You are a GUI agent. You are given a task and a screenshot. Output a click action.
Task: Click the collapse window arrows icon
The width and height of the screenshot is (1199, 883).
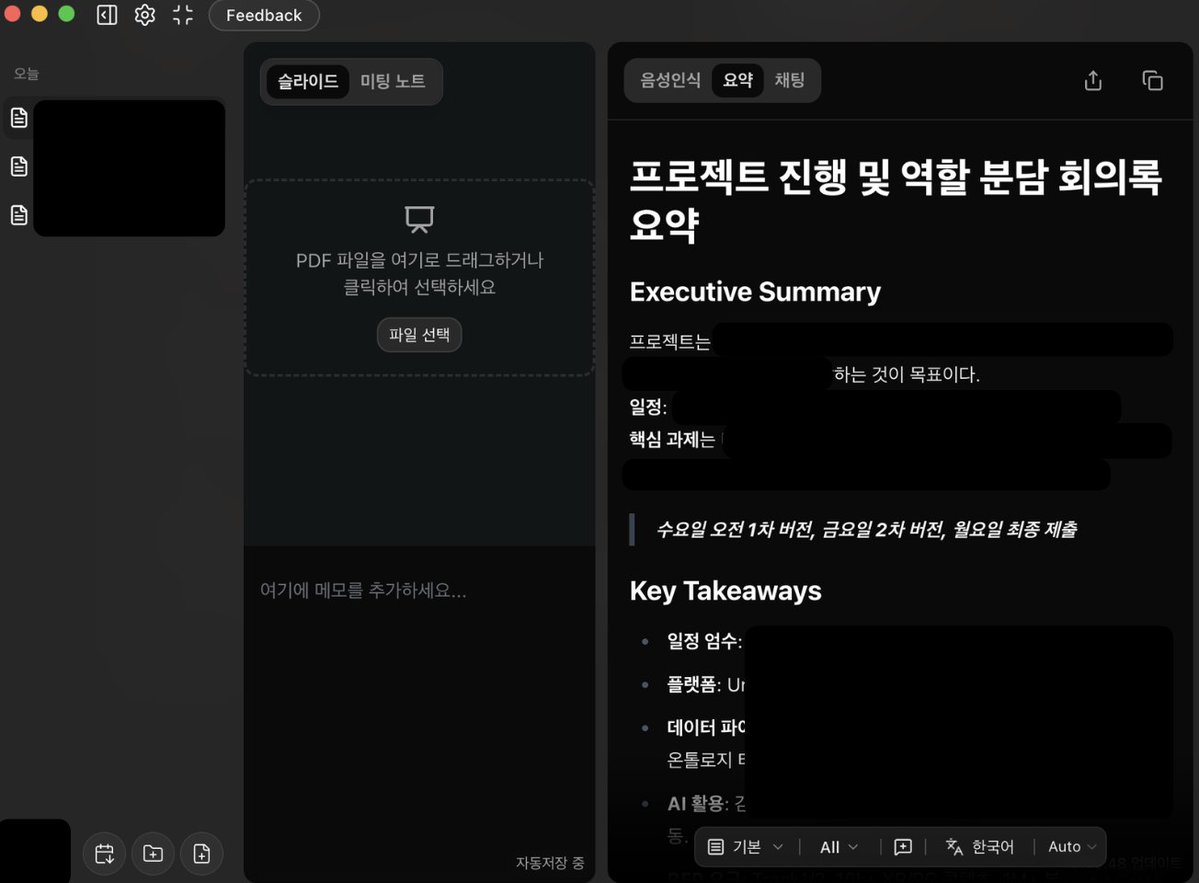coord(183,15)
